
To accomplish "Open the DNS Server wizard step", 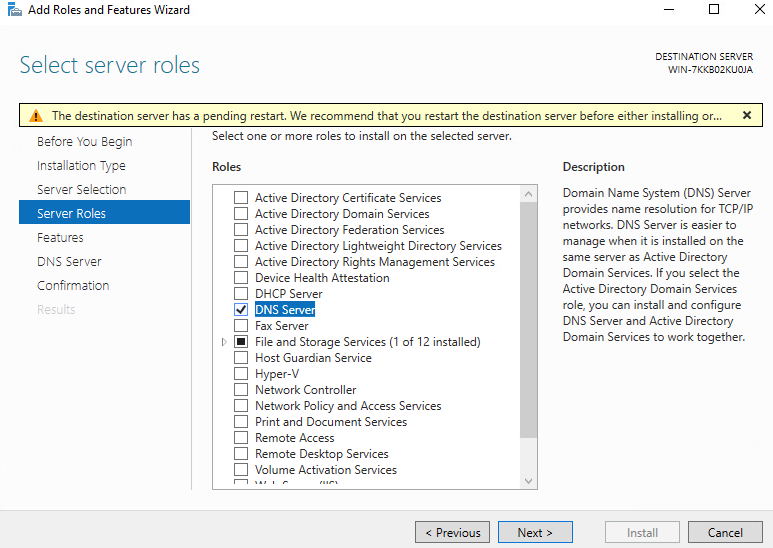I will coord(69,262).
